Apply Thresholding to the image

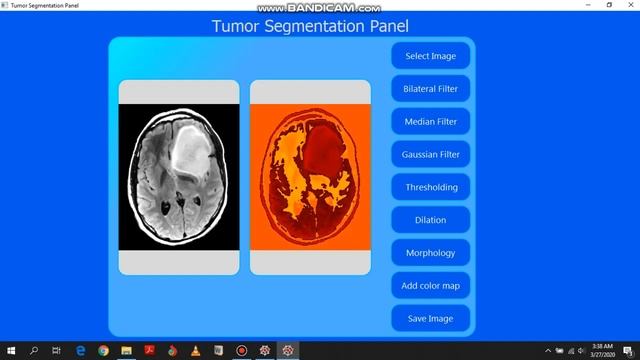[430, 187]
